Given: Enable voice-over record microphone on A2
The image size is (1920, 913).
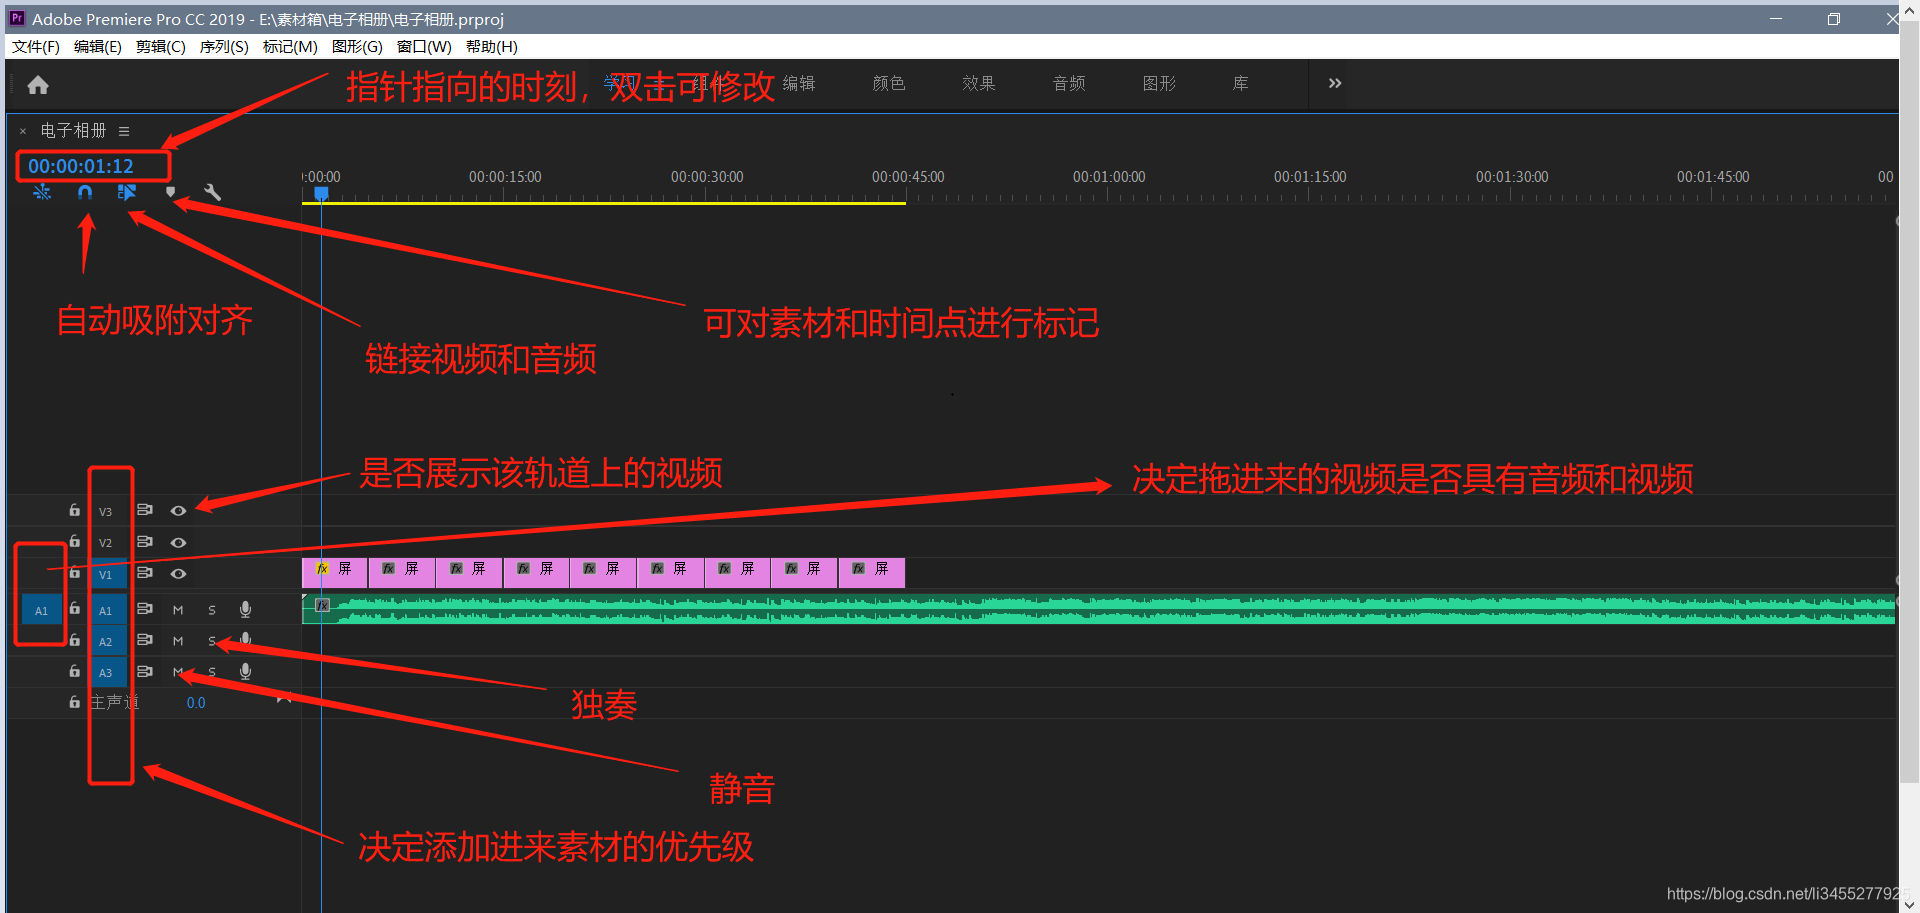Looking at the screenshot, I should coord(245,640).
